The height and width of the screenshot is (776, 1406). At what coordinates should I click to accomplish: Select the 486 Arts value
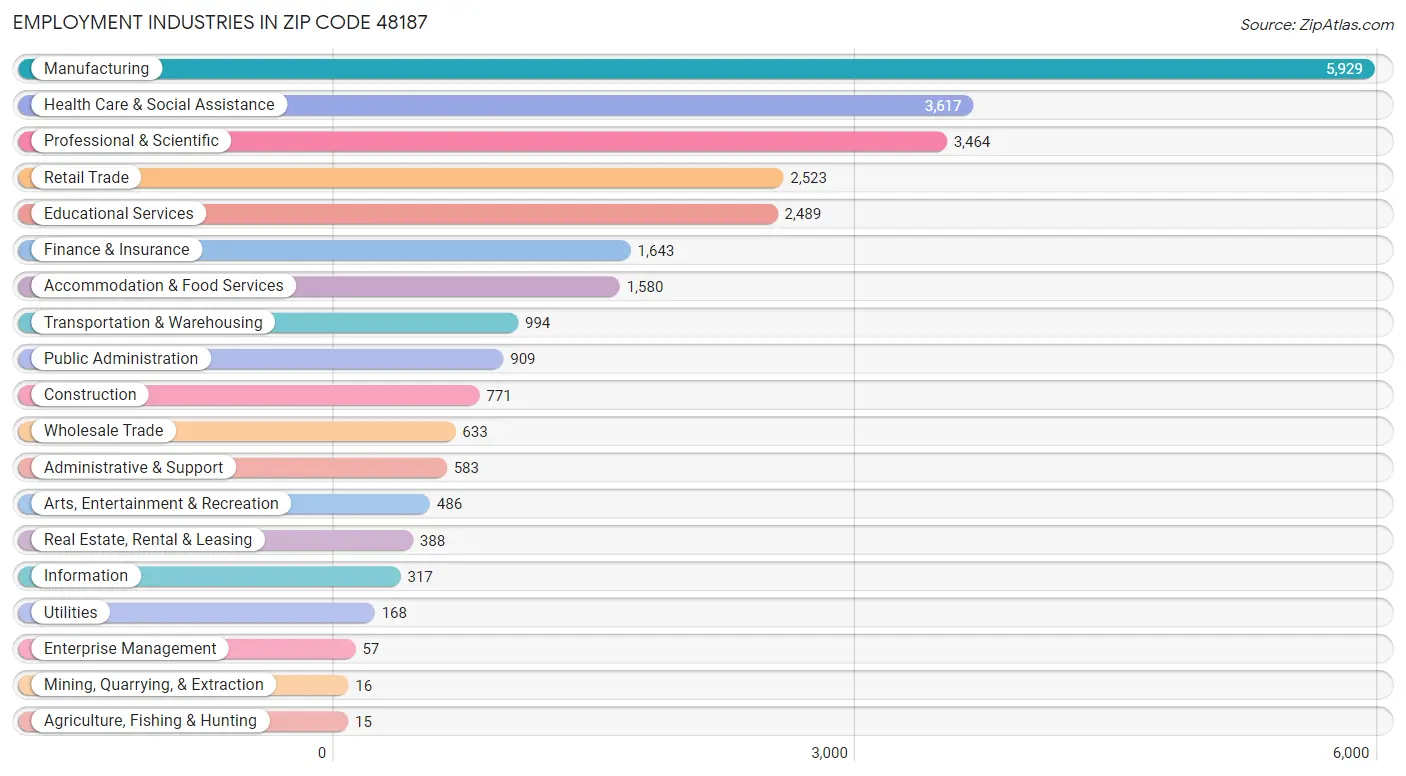[x=450, y=504]
